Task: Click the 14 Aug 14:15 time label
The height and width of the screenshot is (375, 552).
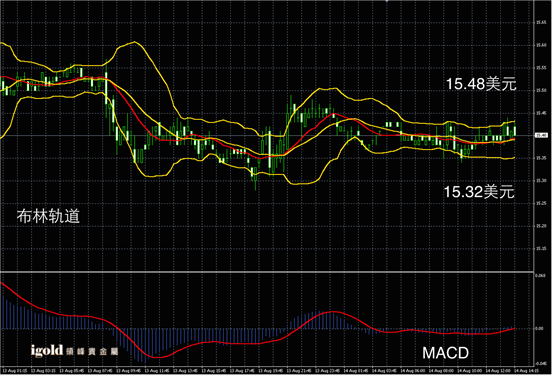Action: click(526, 371)
